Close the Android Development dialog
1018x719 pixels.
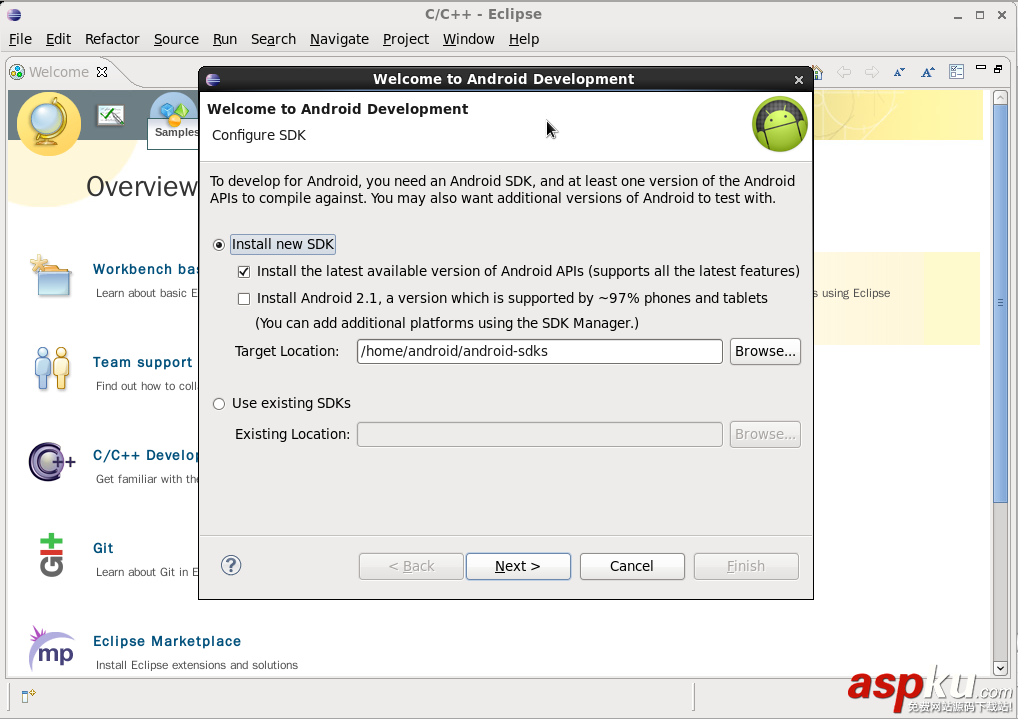click(x=799, y=80)
